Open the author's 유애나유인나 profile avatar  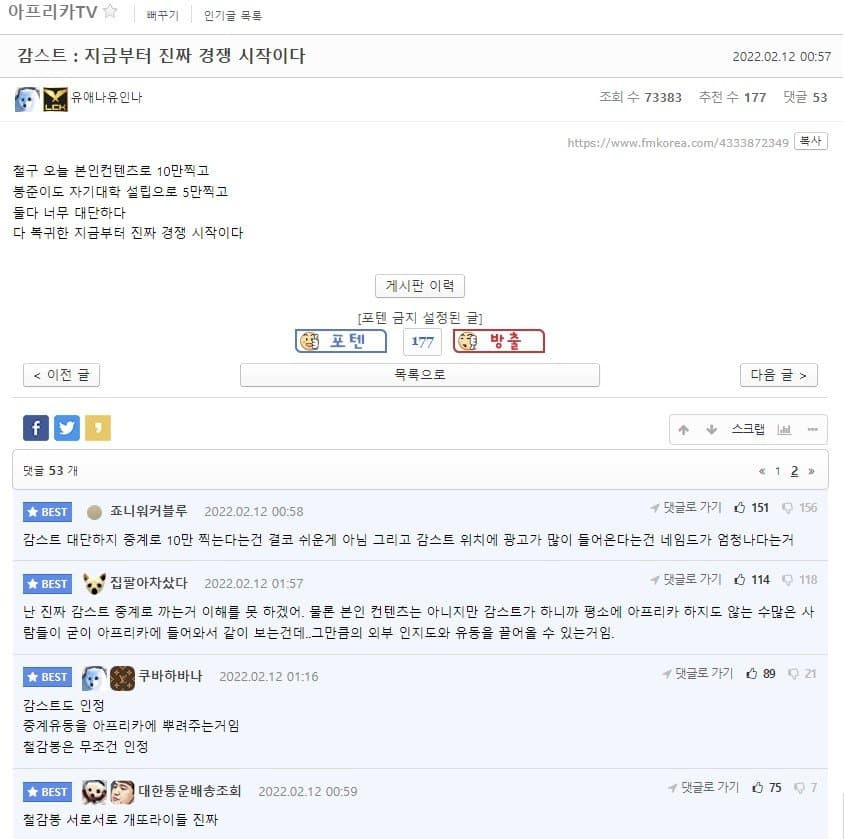coord(27,100)
